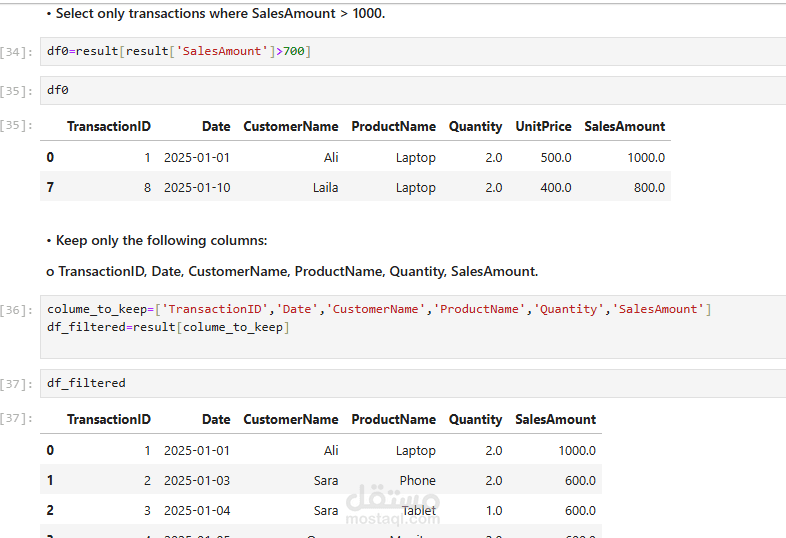786x538 pixels.
Task: Click the CustomerName header in the first output table
Action: (x=291, y=126)
